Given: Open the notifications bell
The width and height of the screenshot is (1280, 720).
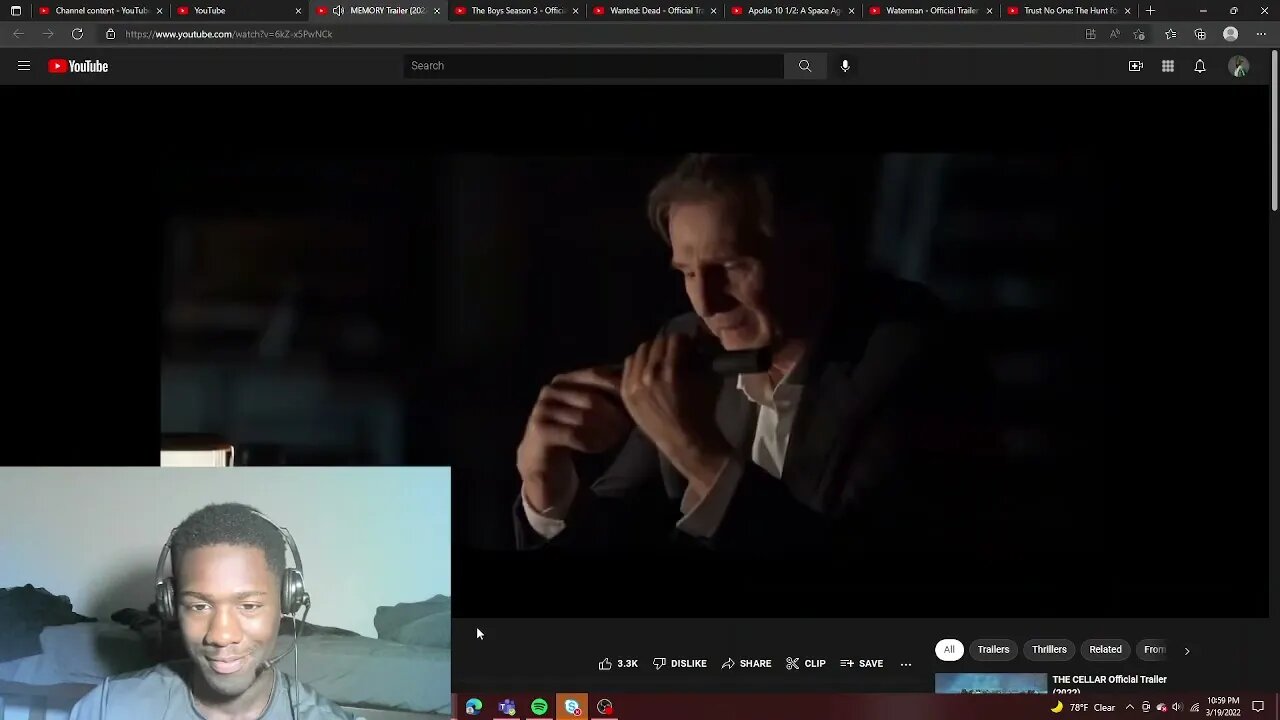Looking at the screenshot, I should (1200, 66).
